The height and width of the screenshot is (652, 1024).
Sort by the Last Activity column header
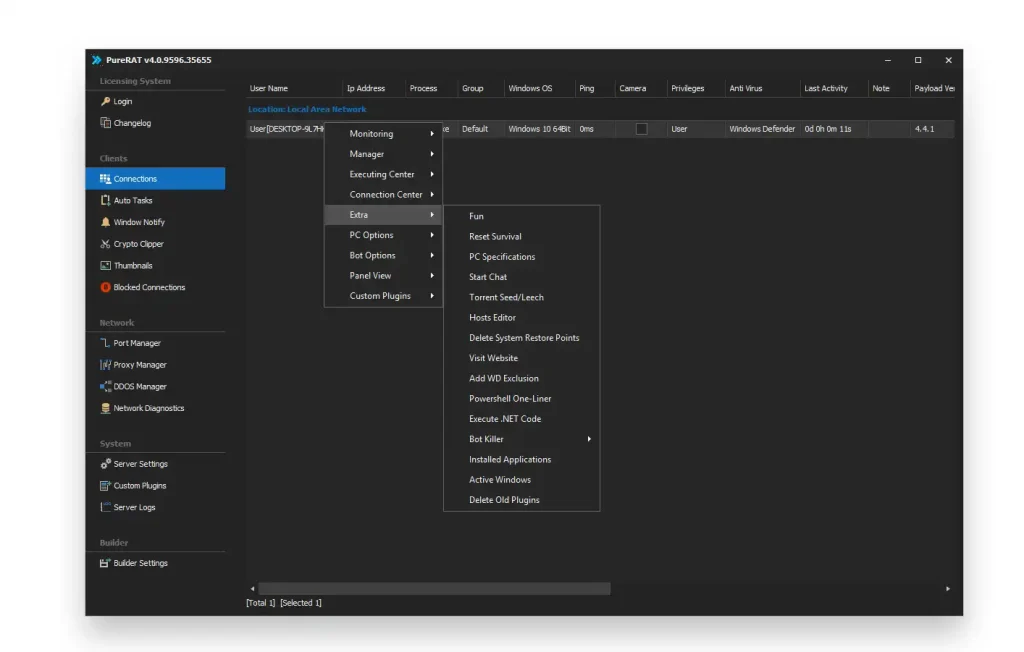825,89
